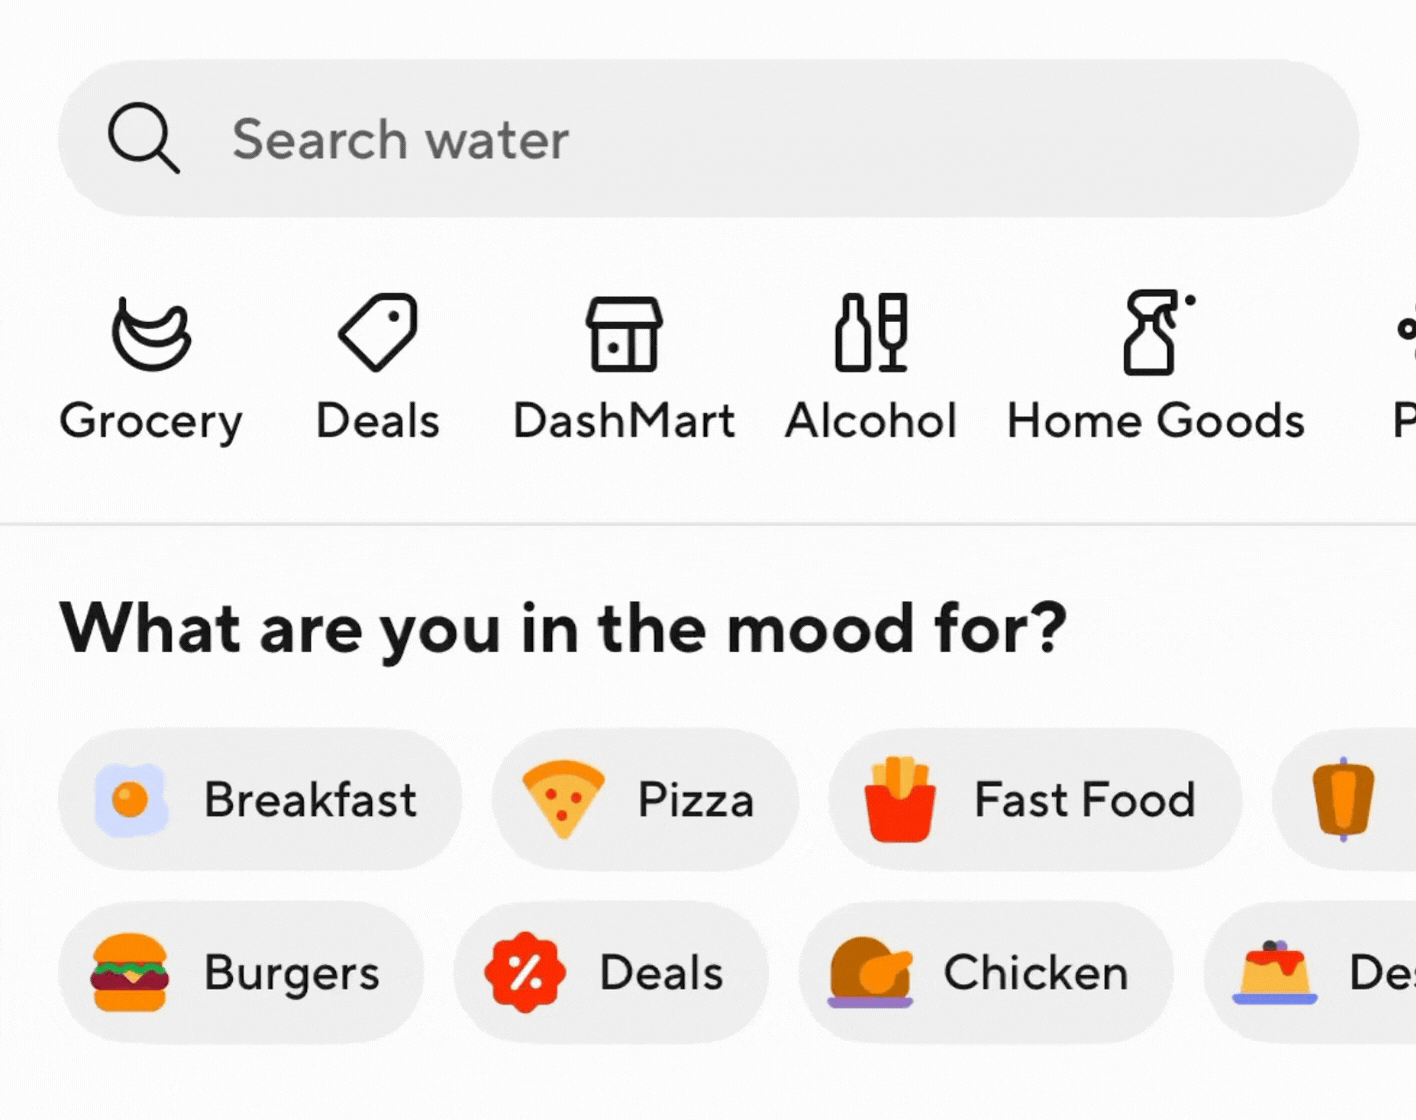
Task: Tap the dessert flan icon
Action: coord(1271,972)
